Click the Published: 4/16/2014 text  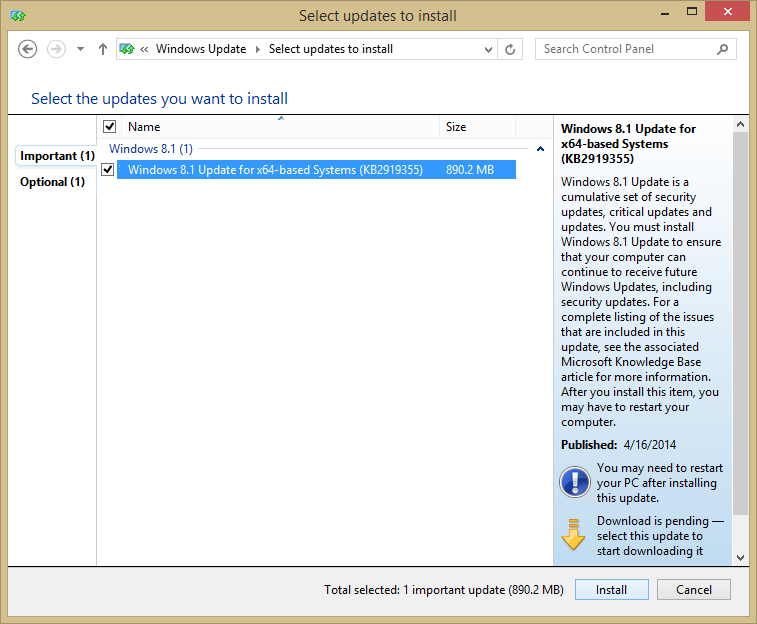coord(618,444)
